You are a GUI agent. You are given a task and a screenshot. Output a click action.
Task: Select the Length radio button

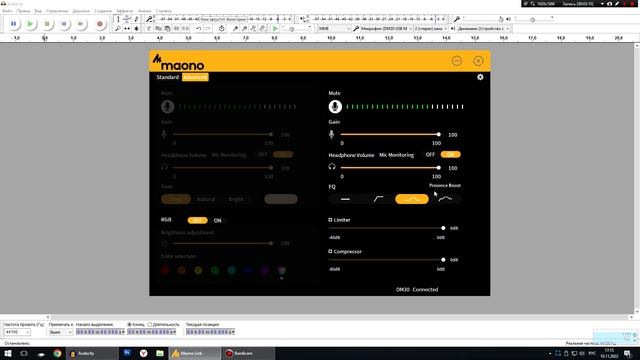click(x=150, y=324)
